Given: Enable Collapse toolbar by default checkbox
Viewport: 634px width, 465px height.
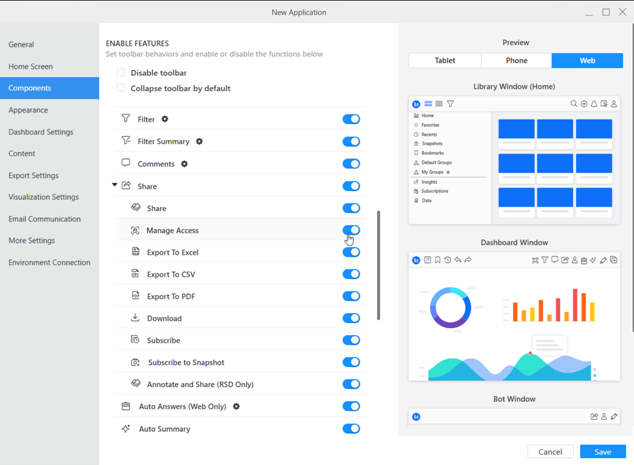Looking at the screenshot, I should coord(121,88).
